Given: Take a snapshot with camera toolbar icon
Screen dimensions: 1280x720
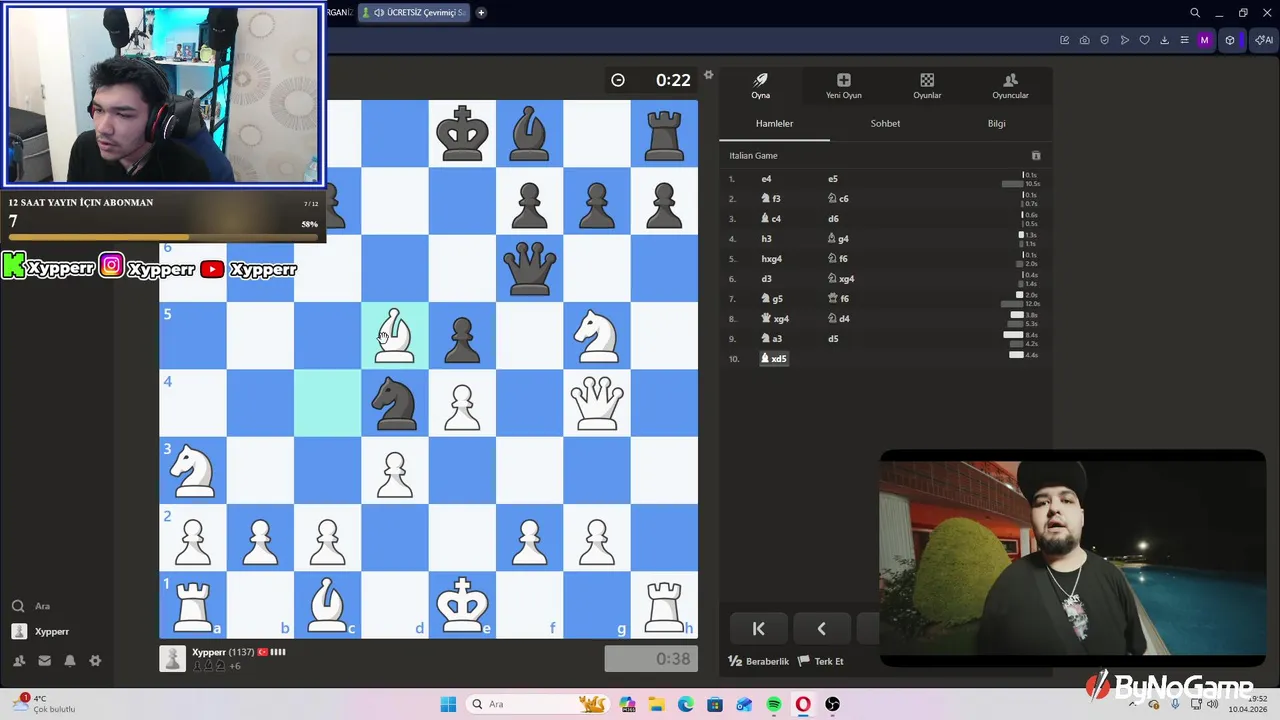Looking at the screenshot, I should point(1084,40).
